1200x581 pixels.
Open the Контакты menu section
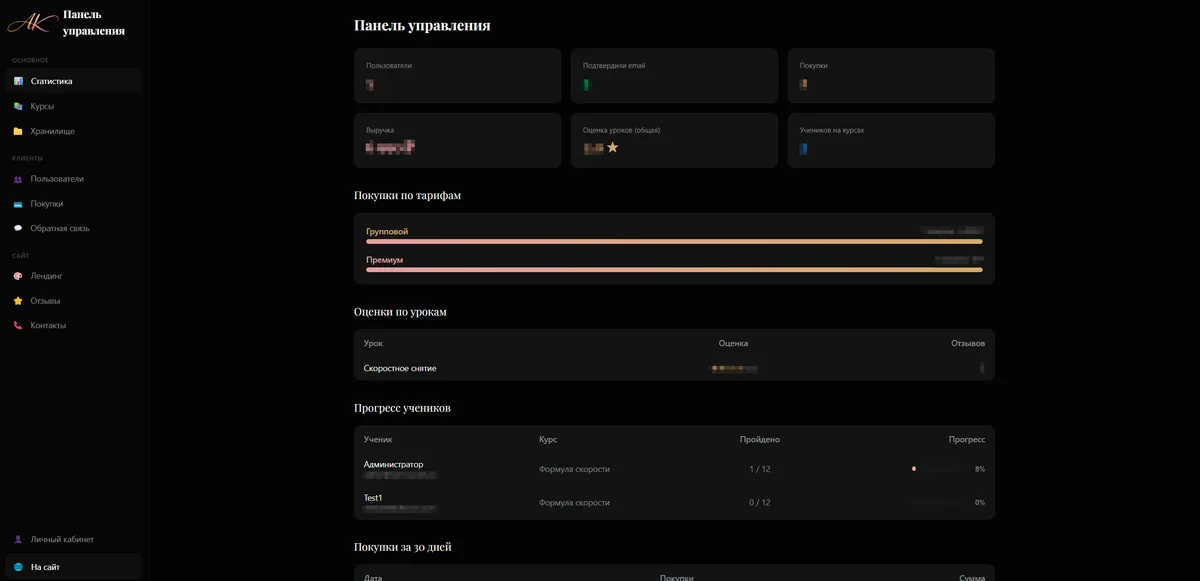click(x=48, y=326)
